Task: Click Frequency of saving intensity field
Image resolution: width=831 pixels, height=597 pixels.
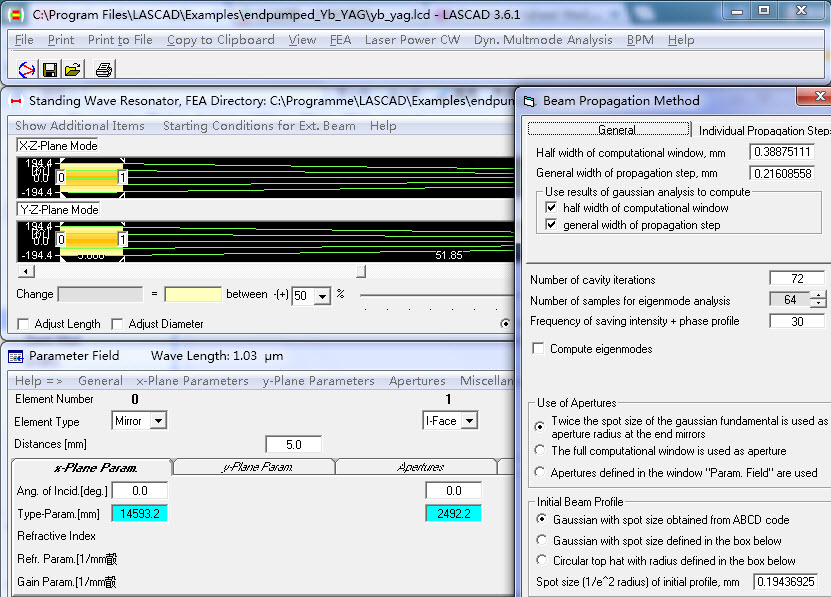Action: (x=797, y=321)
